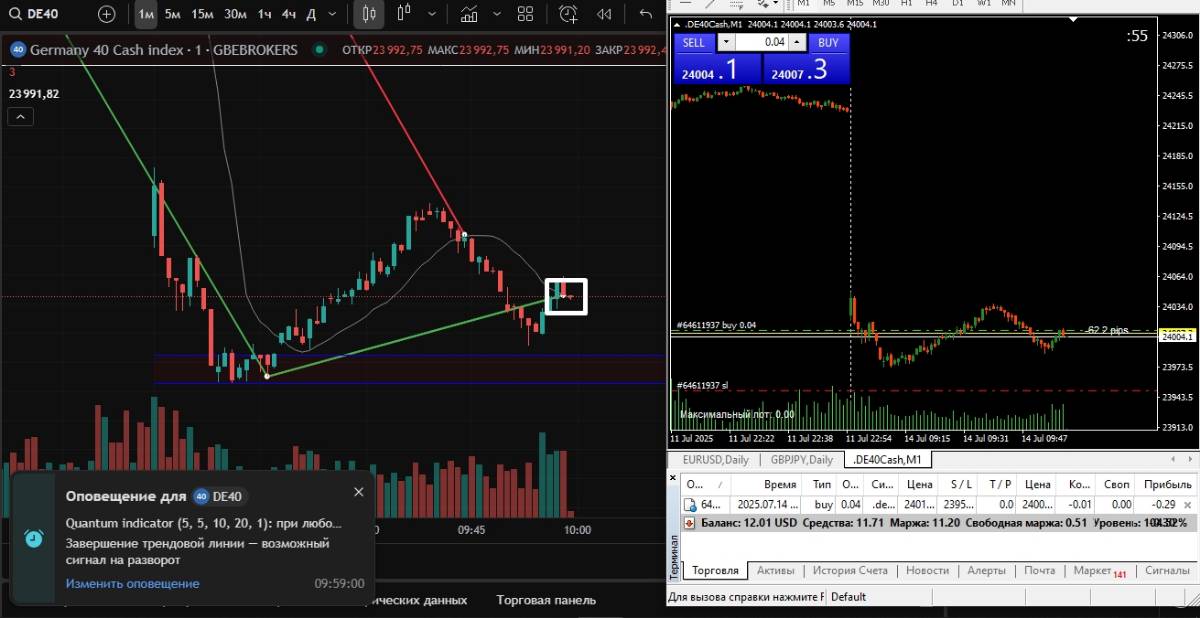Expand the indicators favorites dropdown arrow
This screenshot has width=1200, height=618.
tap(497, 14)
